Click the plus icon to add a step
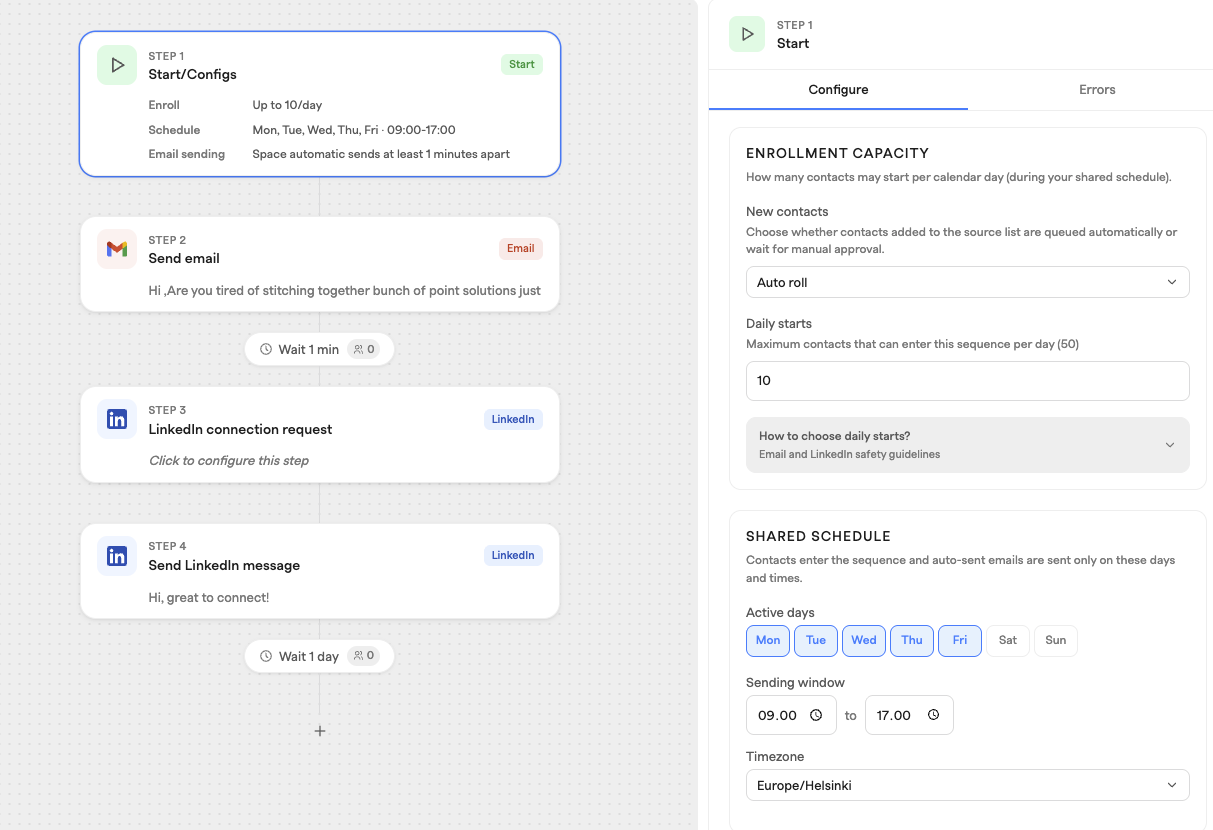 click(x=320, y=731)
